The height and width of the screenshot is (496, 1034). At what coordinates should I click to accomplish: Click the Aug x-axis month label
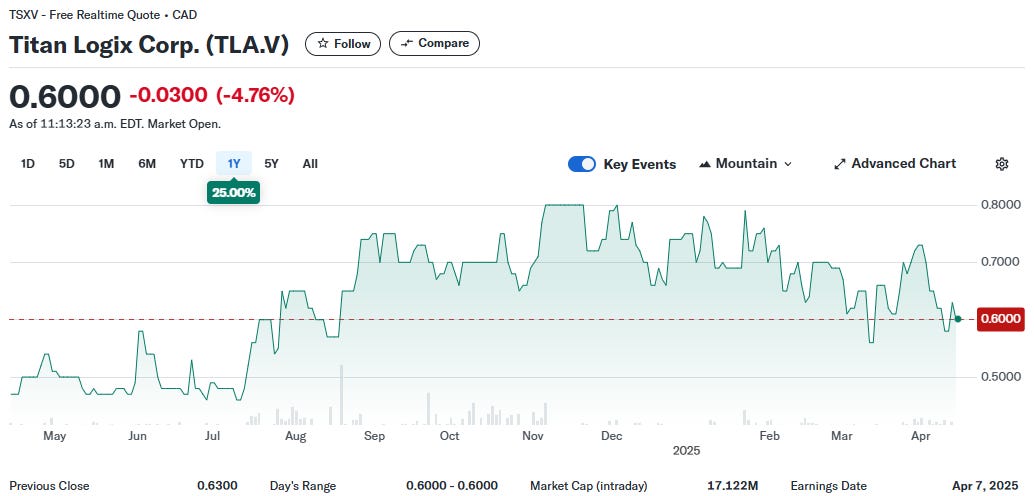(x=295, y=436)
